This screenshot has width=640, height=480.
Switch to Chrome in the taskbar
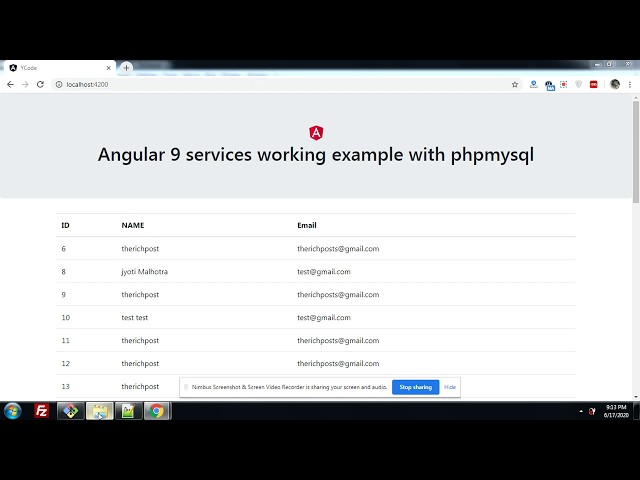pos(157,411)
